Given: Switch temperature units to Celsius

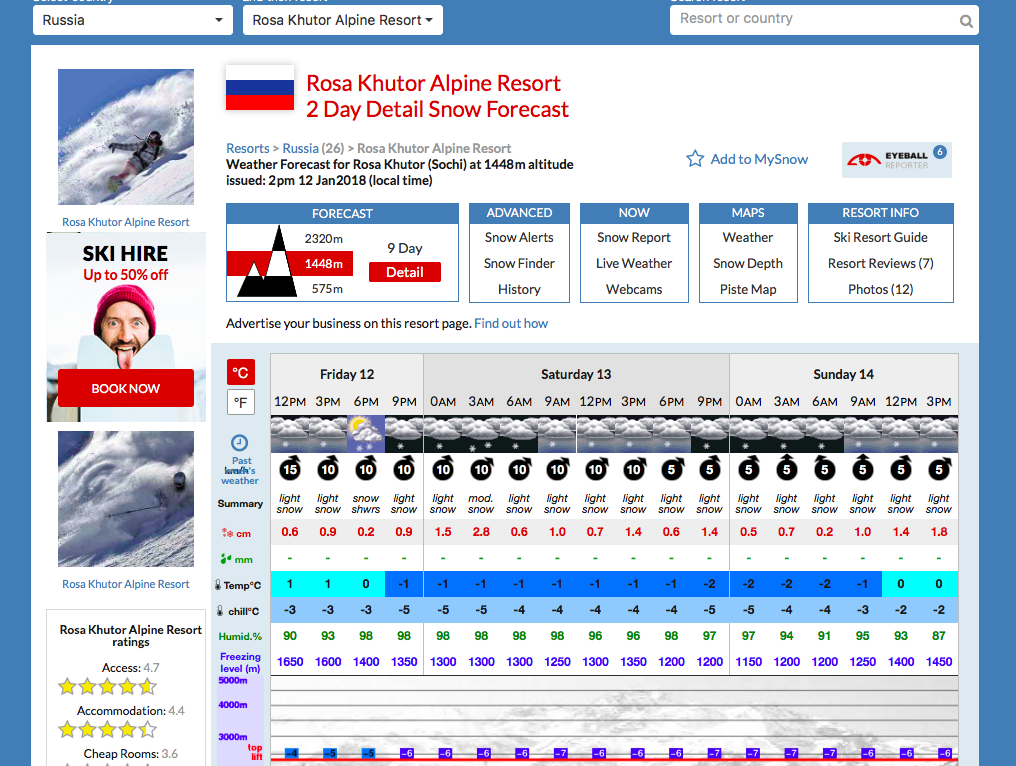Looking at the screenshot, I should point(241,373).
